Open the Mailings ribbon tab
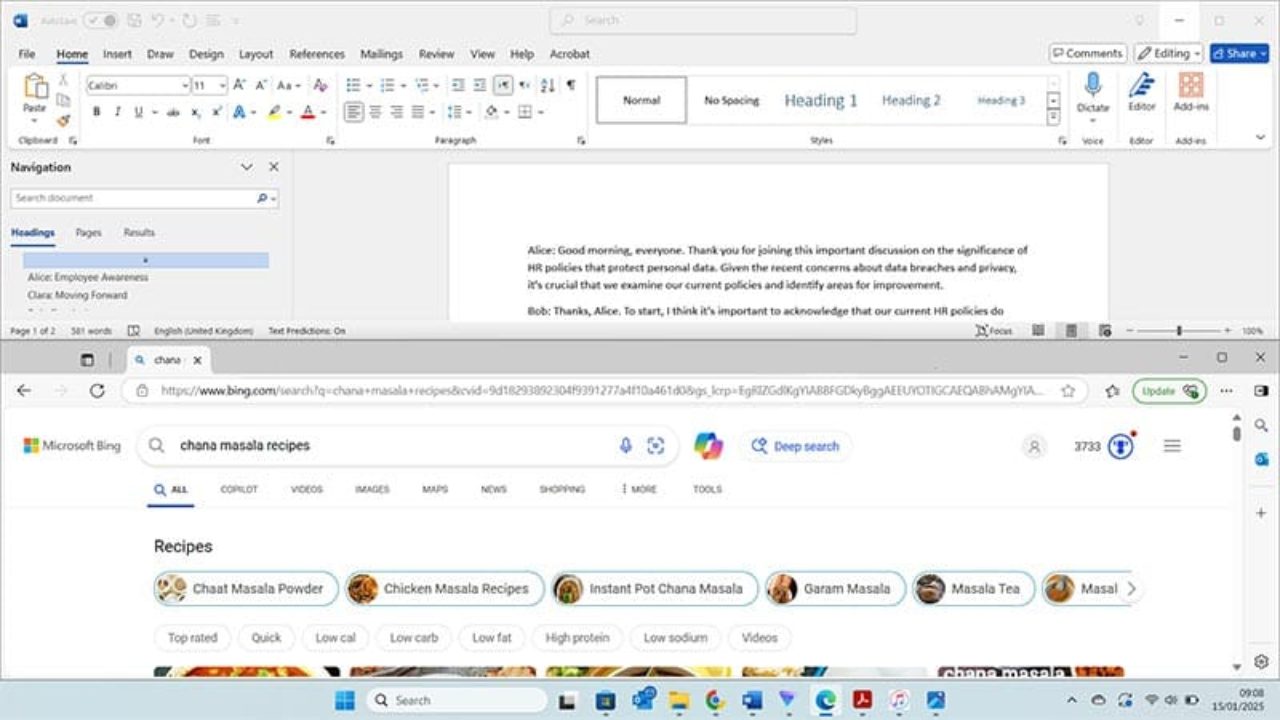This screenshot has width=1280, height=720. tap(381, 54)
